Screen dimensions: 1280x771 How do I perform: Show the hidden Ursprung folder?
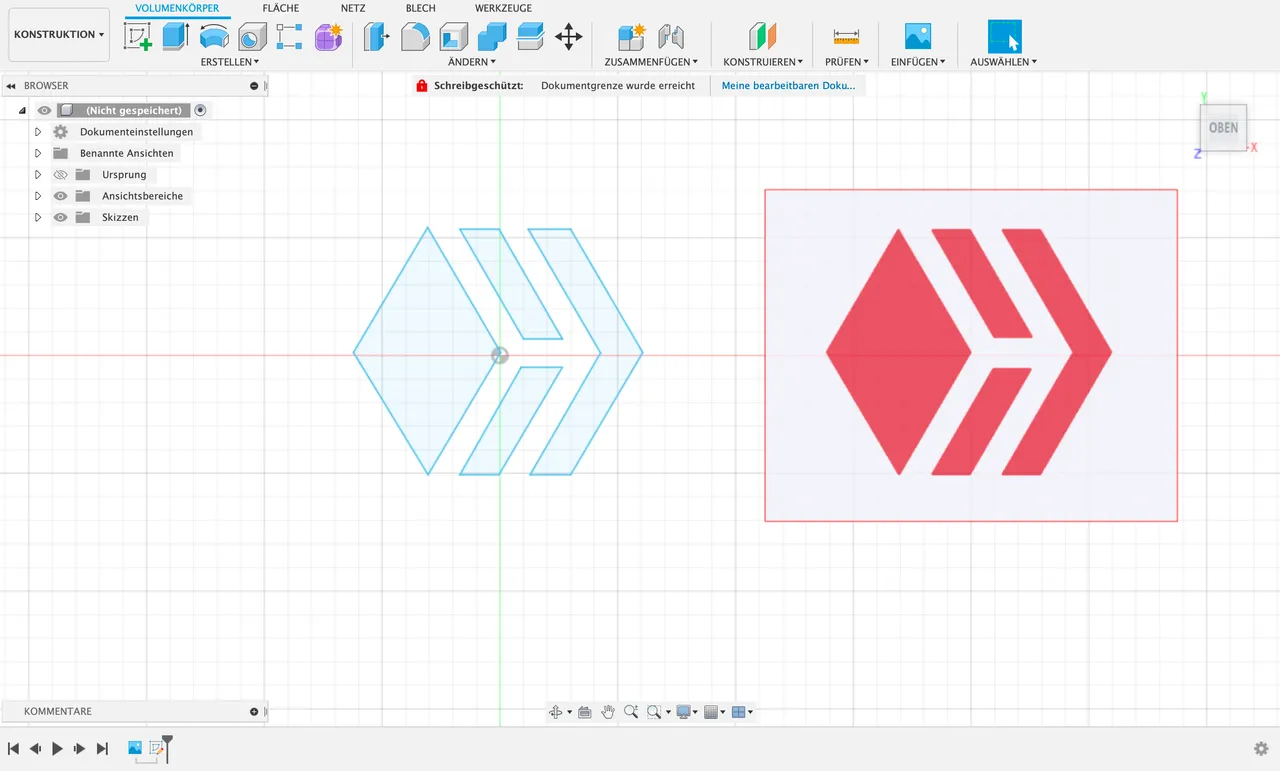[60, 175]
